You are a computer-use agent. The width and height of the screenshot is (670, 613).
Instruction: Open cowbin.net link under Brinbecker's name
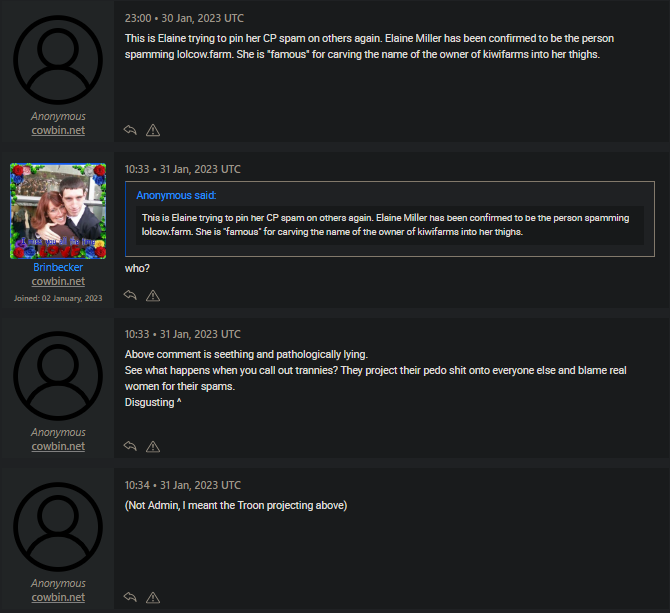(58, 282)
